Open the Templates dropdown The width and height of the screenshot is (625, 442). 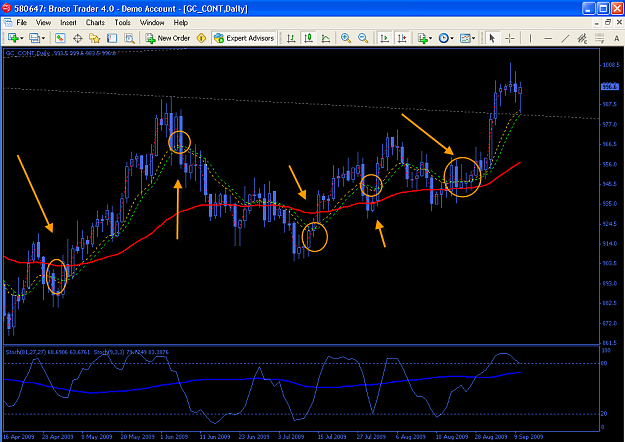[x=467, y=38]
